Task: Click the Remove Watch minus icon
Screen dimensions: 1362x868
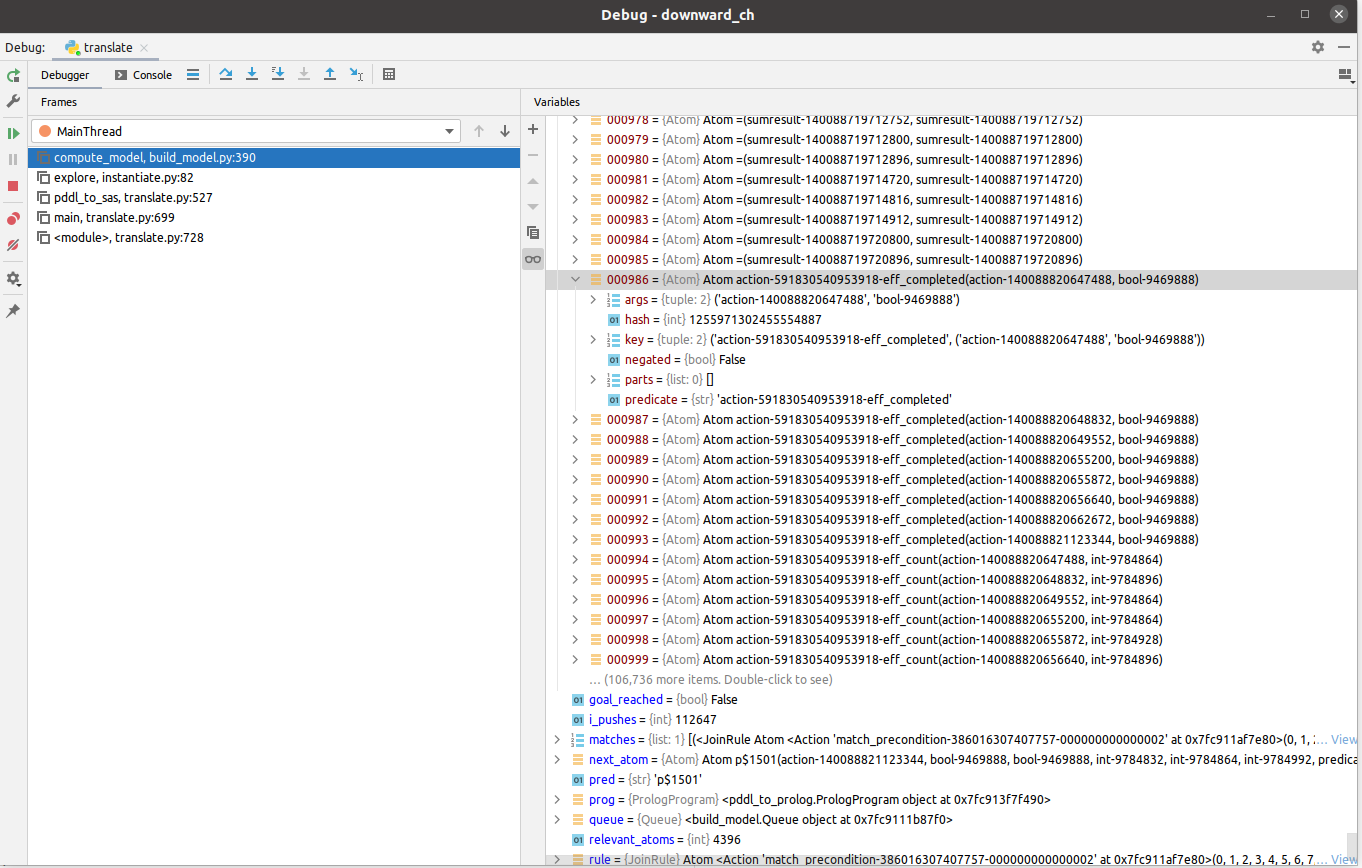Action: click(533, 155)
